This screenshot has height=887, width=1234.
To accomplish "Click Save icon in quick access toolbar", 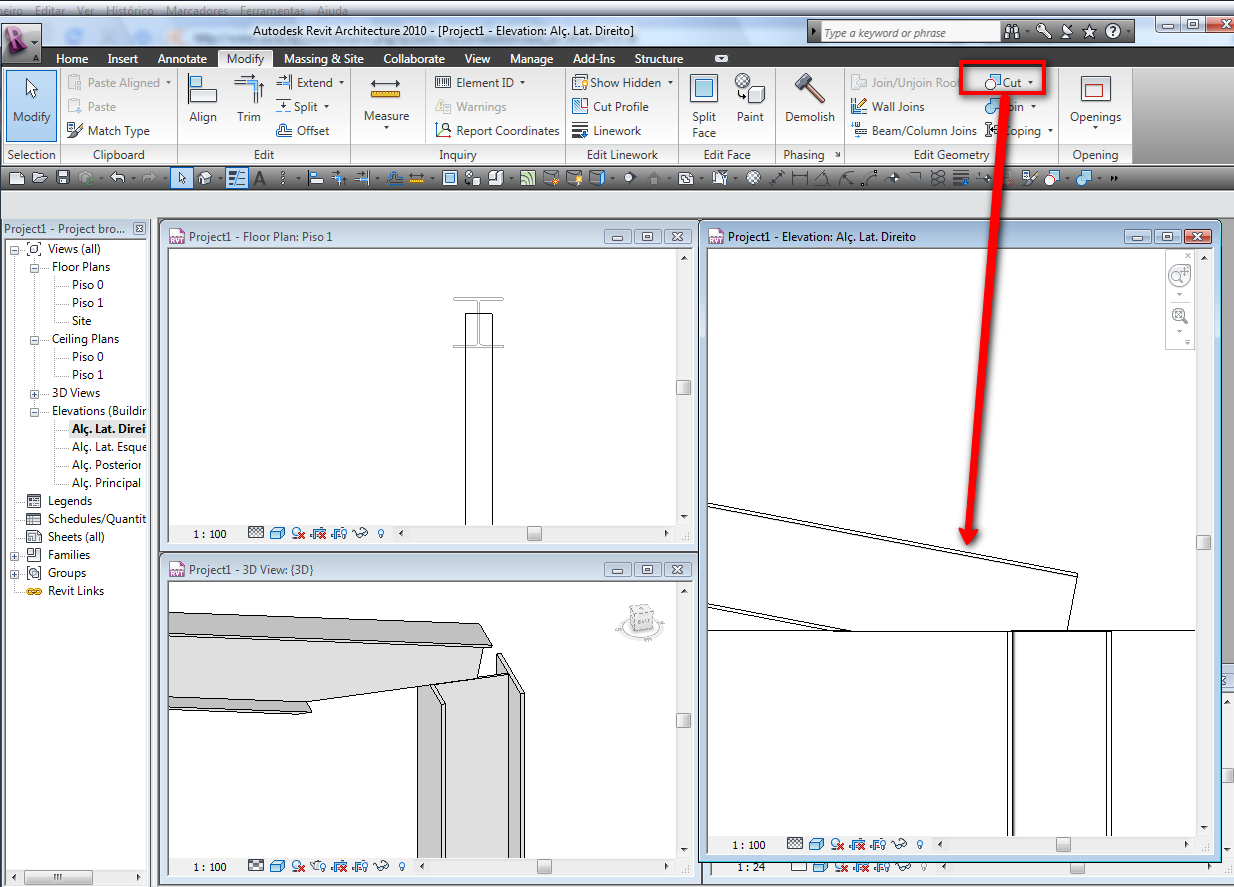I will [x=62, y=179].
